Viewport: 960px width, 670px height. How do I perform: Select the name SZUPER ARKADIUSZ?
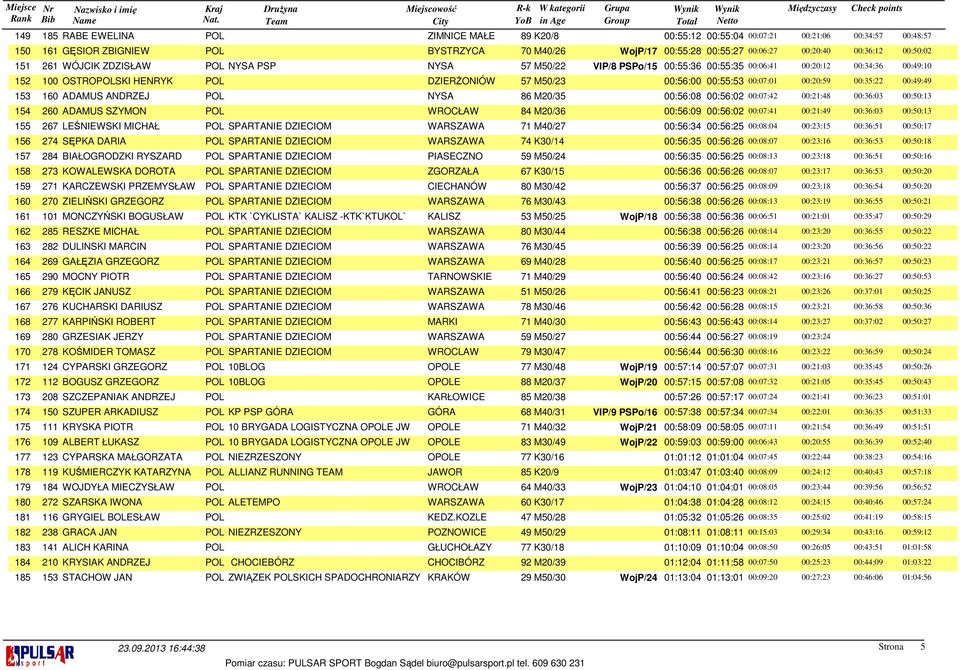pyautogui.click(x=110, y=412)
